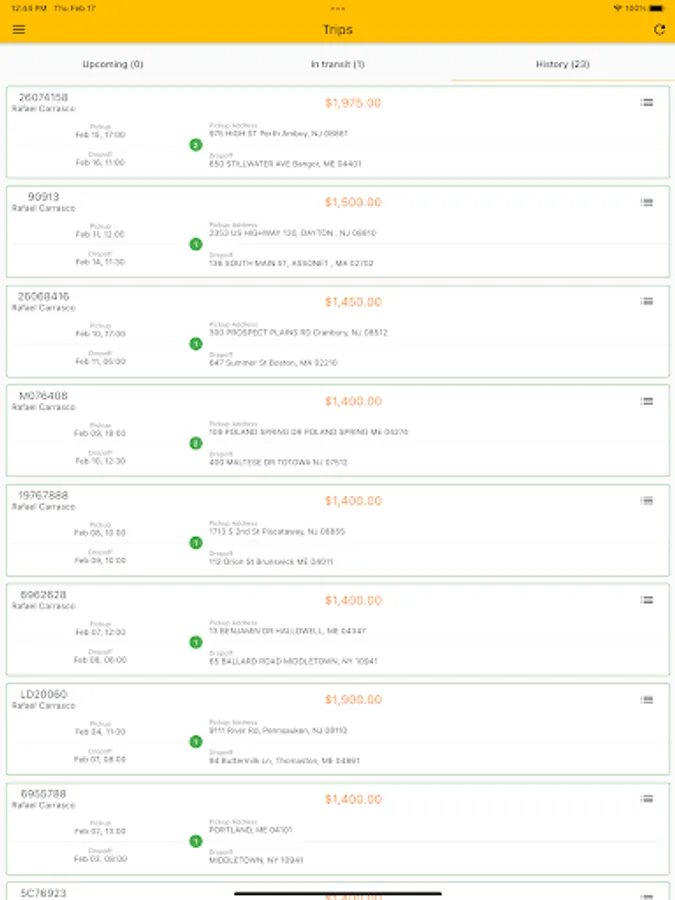675x900 pixels.
Task: Tap the green stop badge on trip M076408
Action: tap(196, 443)
